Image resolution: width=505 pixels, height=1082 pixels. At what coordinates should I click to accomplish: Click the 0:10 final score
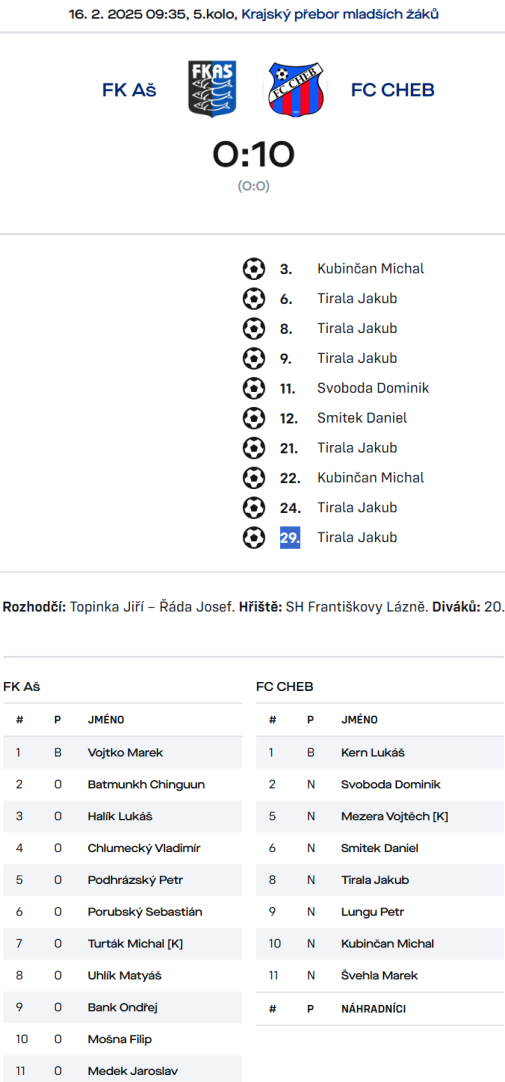coord(253,154)
